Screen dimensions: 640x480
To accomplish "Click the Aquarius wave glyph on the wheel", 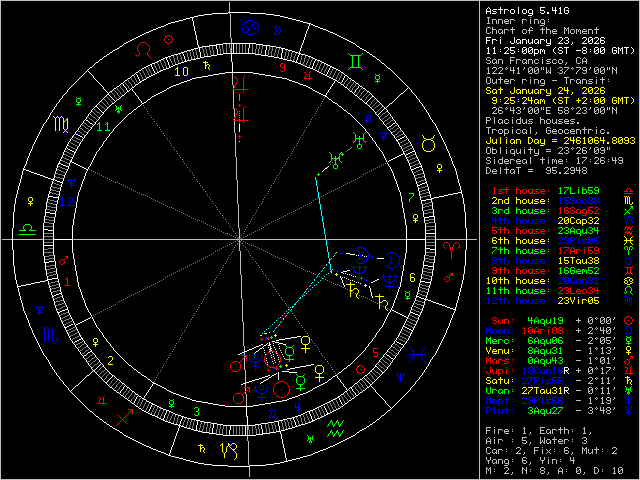I will (337, 427).
